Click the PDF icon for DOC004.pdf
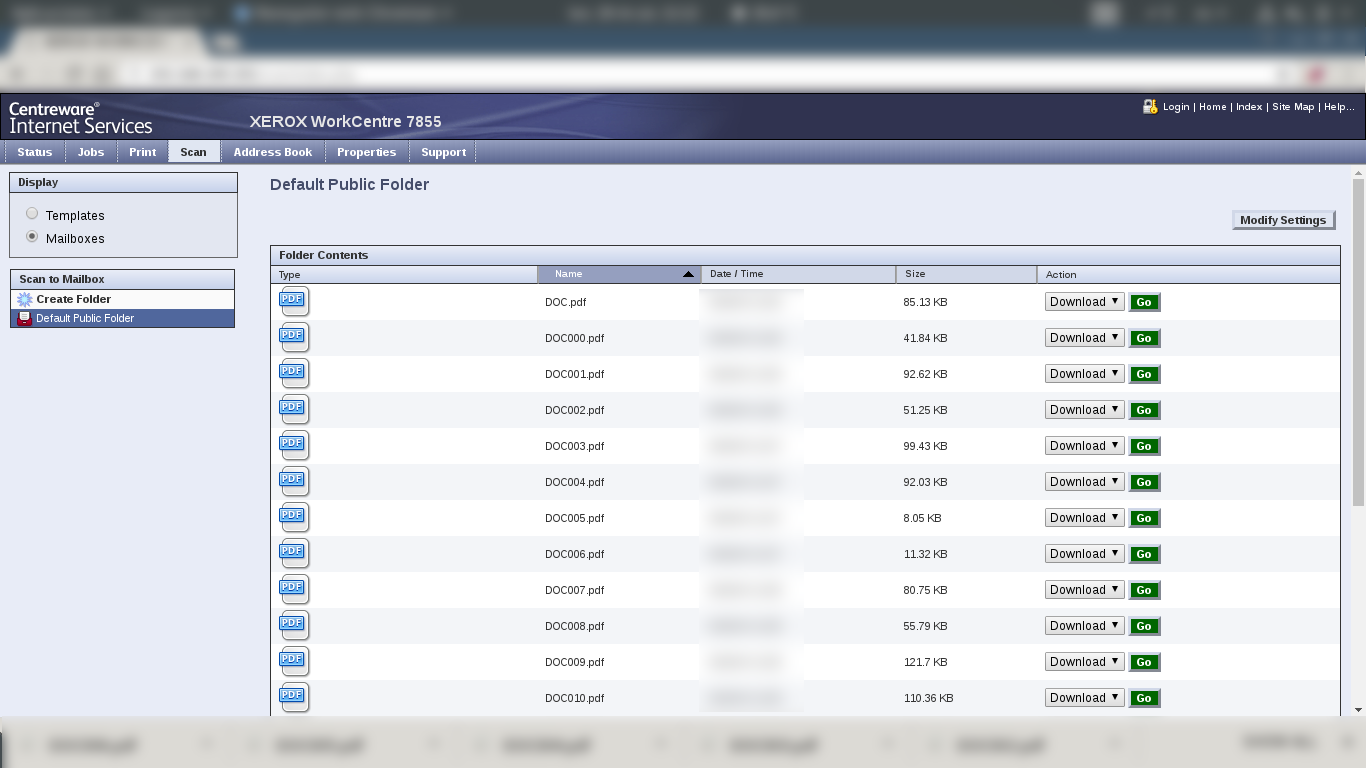 point(294,481)
